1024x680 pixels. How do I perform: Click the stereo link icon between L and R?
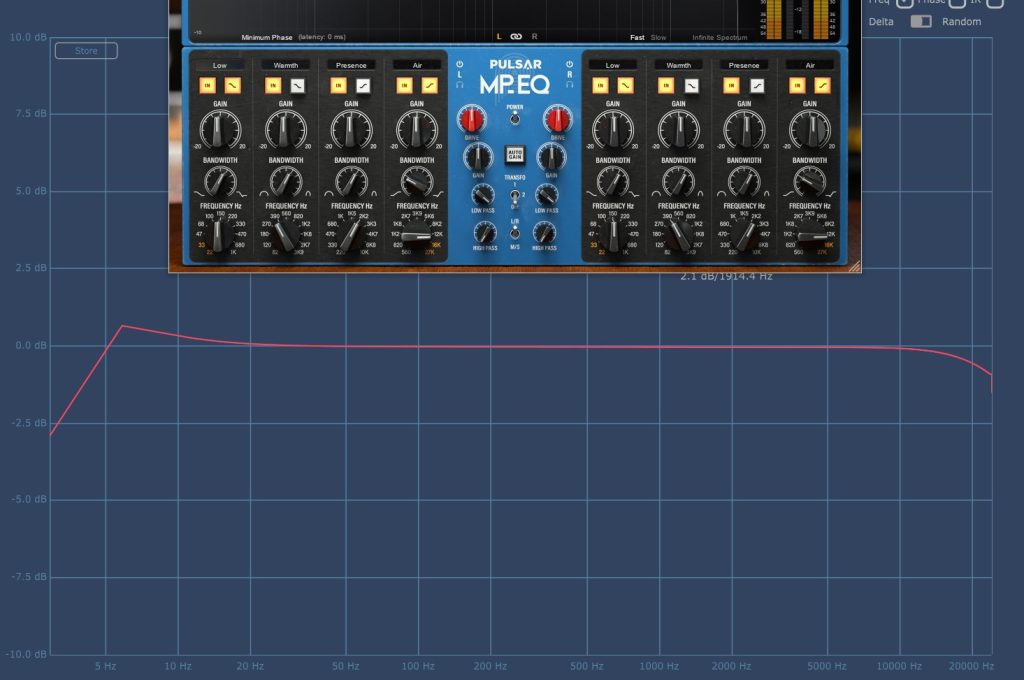click(x=516, y=37)
